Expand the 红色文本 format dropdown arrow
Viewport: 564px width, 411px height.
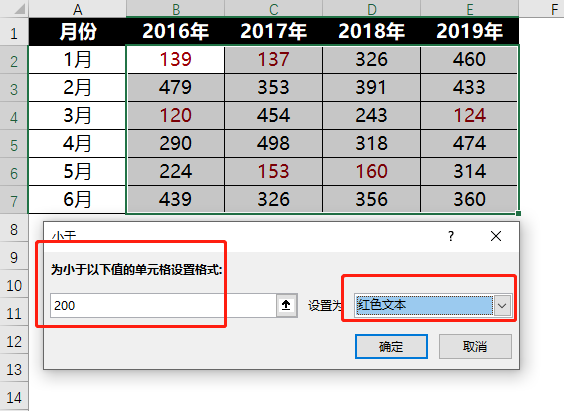(502, 306)
